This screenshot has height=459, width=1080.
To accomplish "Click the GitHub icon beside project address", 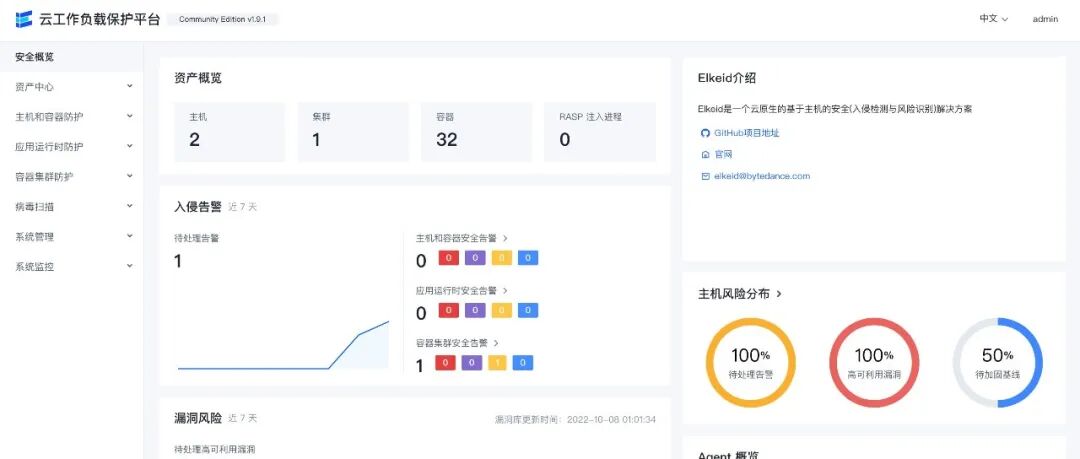I will coord(705,133).
